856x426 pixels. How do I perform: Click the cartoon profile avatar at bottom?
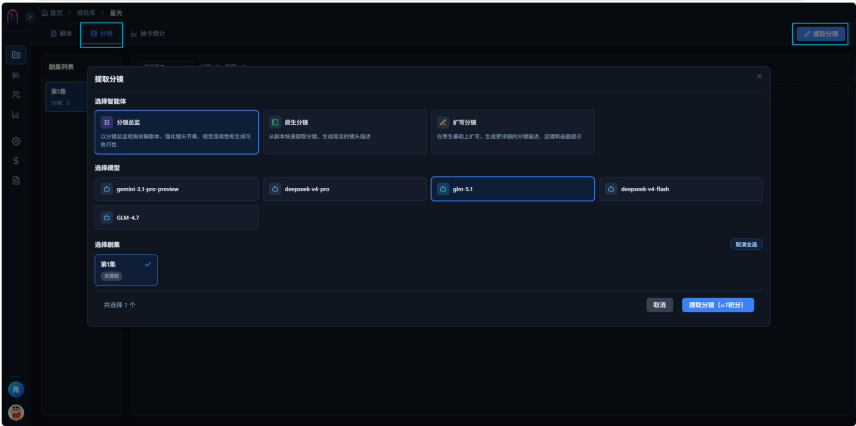16,412
